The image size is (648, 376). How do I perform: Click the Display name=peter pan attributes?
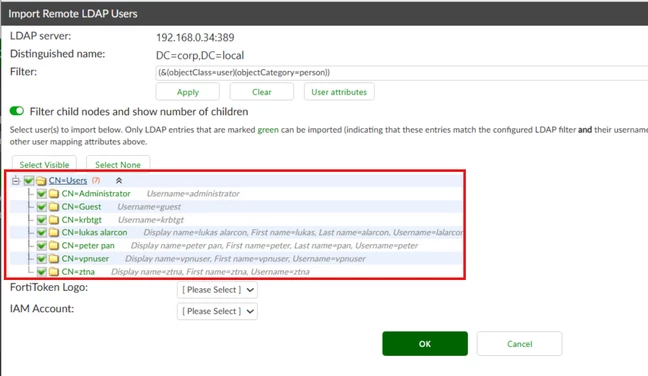(274, 245)
